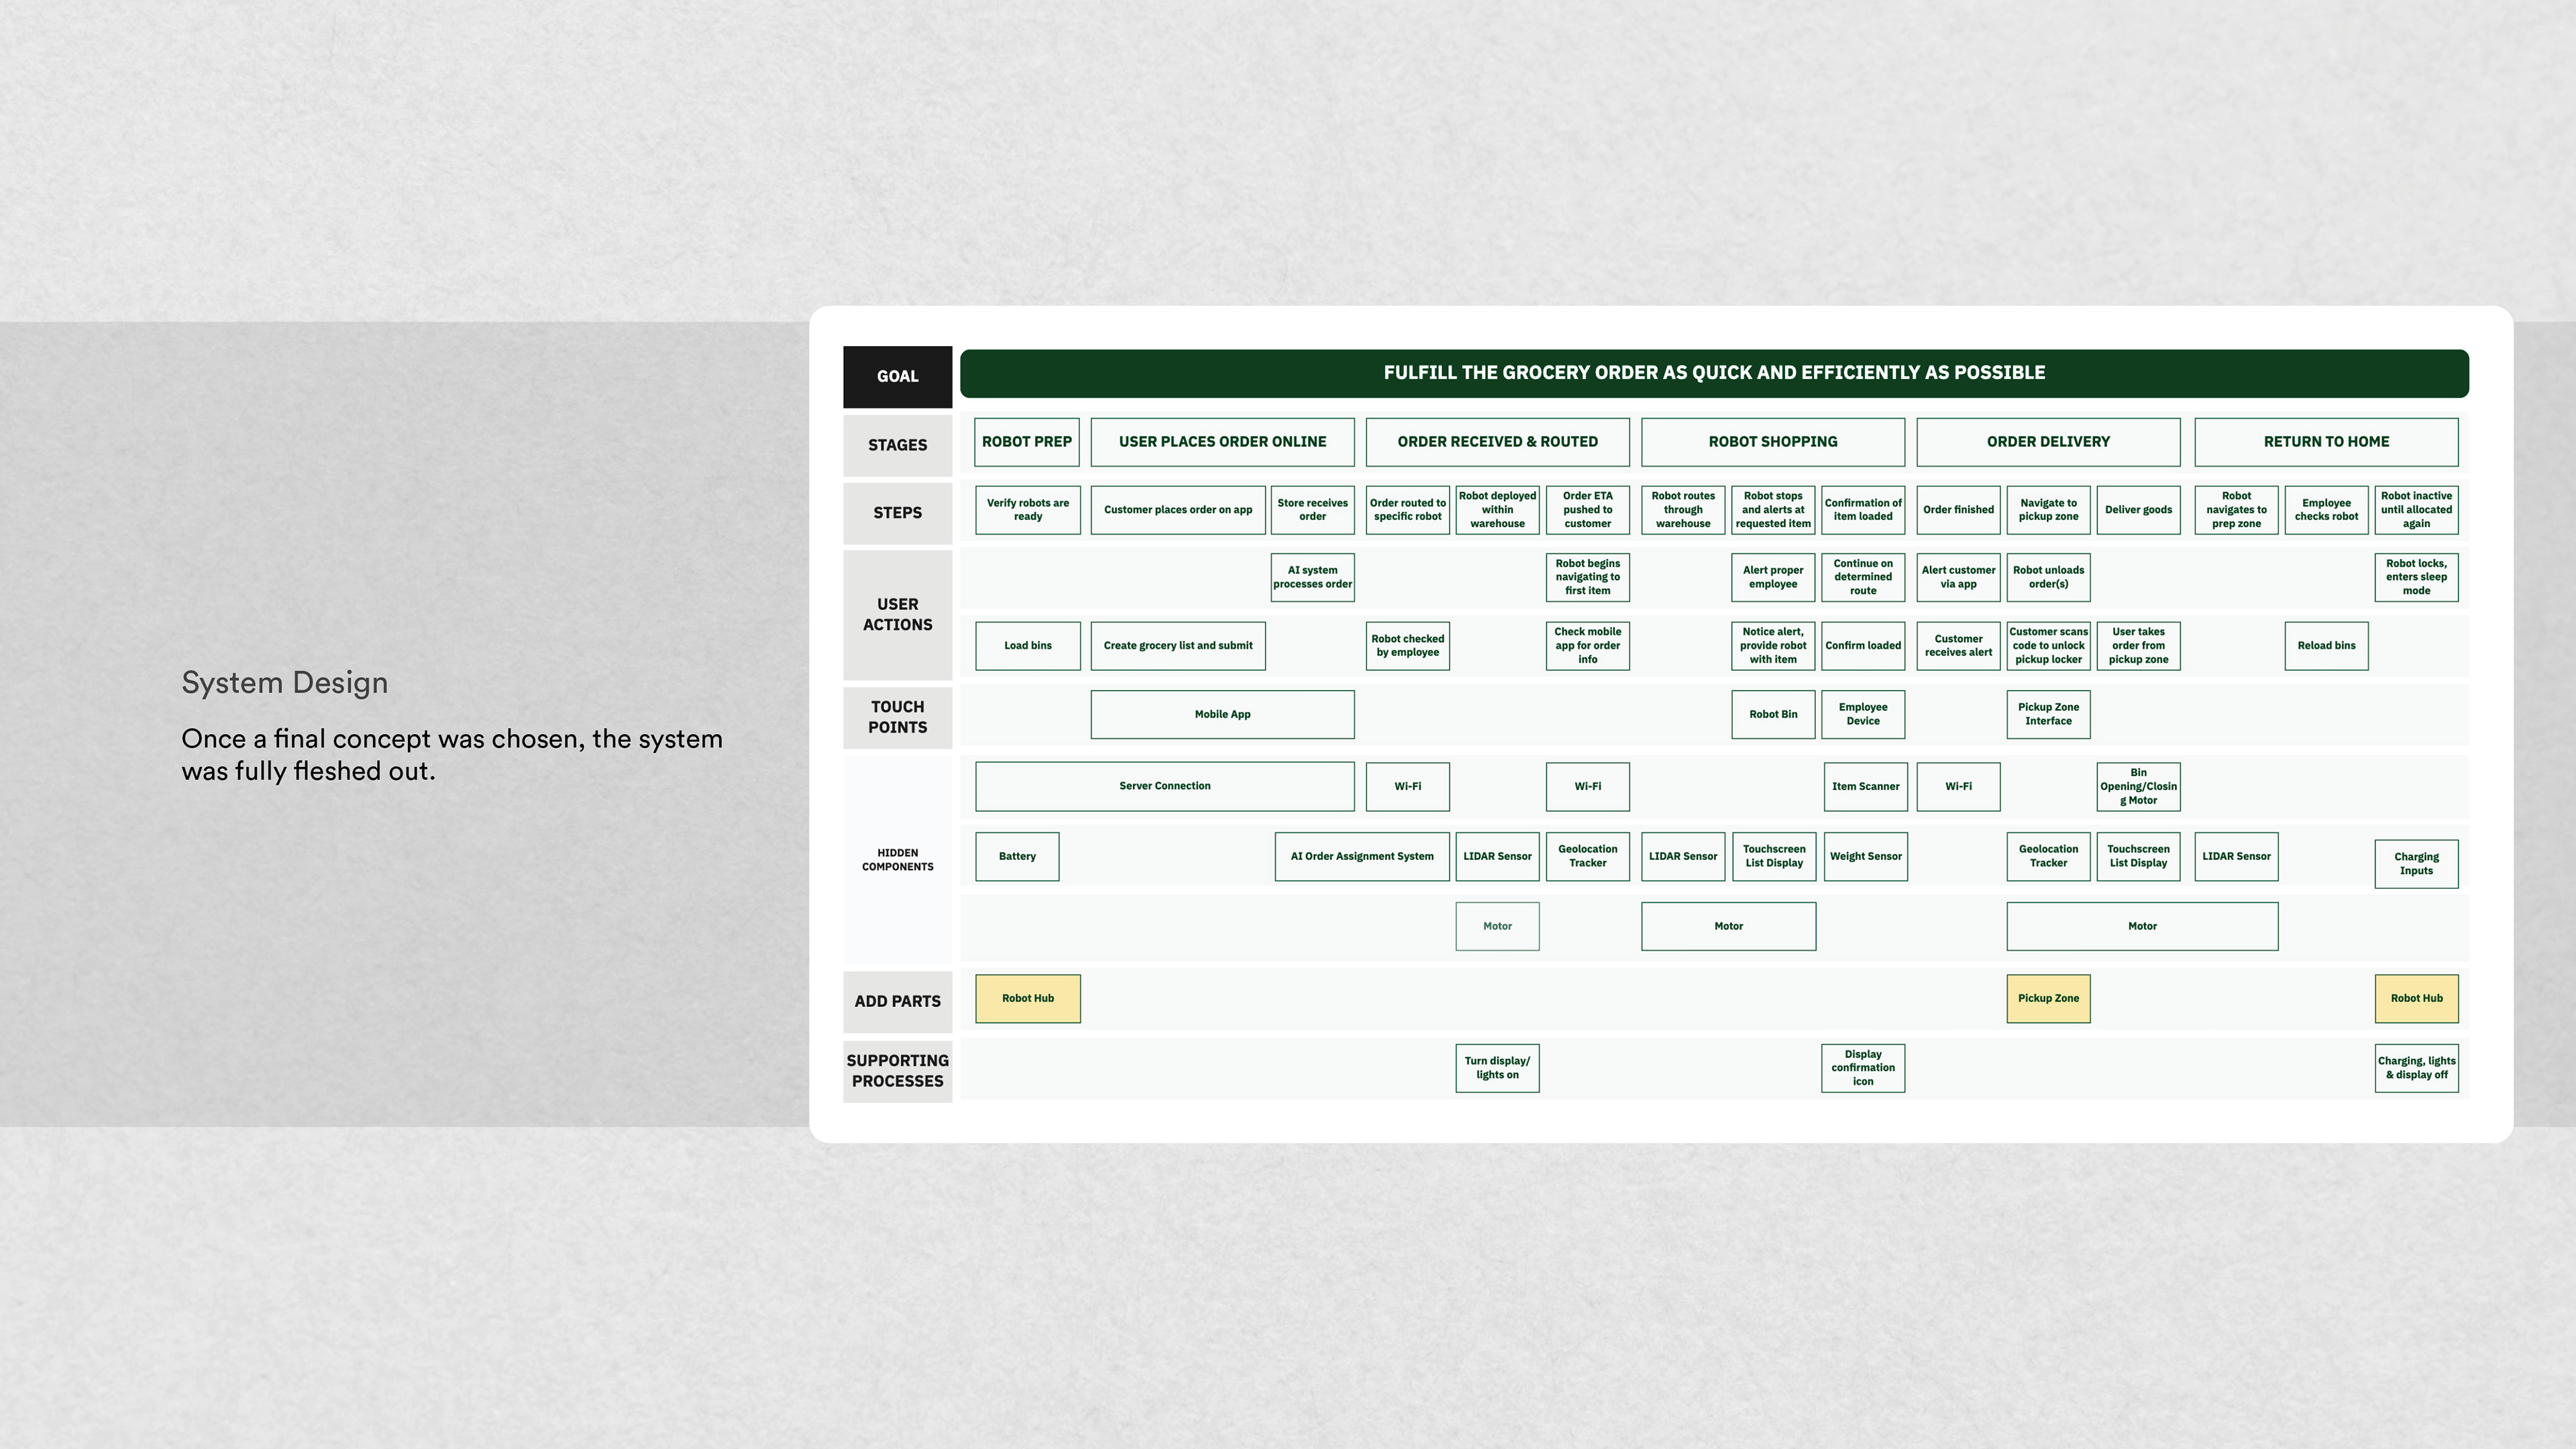The image size is (2576, 1449).
Task: Select the Load bins user action
Action: tap(1027, 645)
